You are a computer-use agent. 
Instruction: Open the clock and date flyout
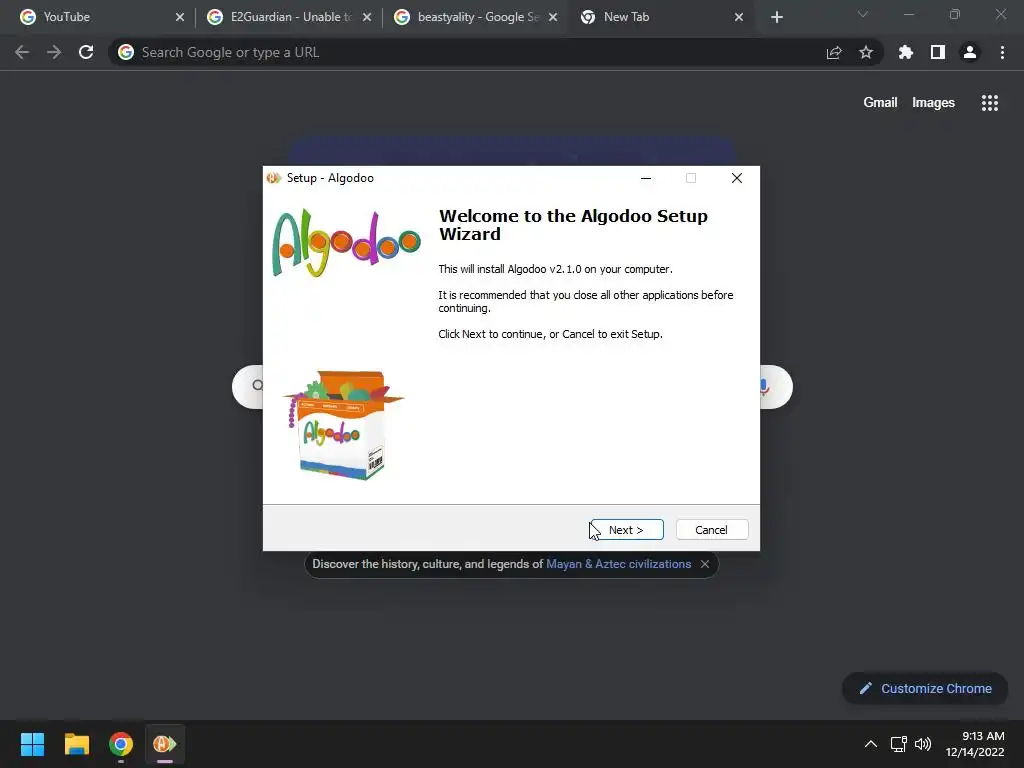(x=975, y=744)
